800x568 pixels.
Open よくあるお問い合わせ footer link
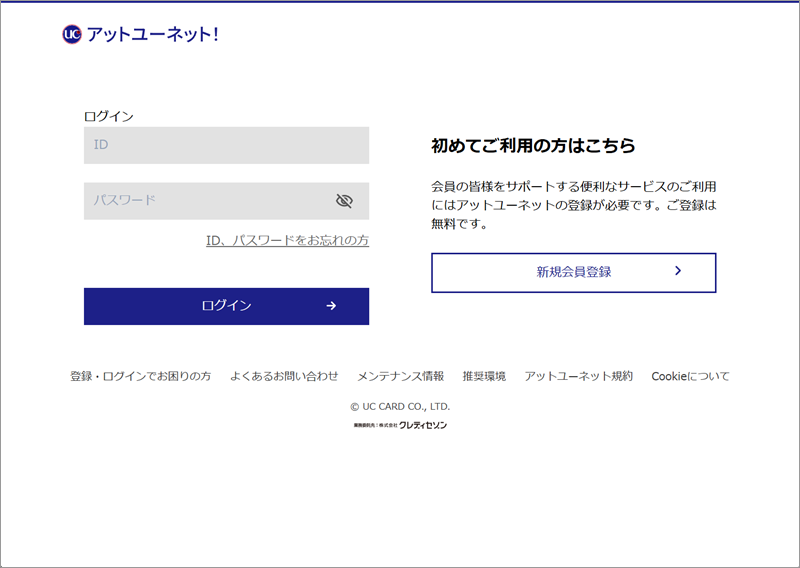[x=284, y=376]
